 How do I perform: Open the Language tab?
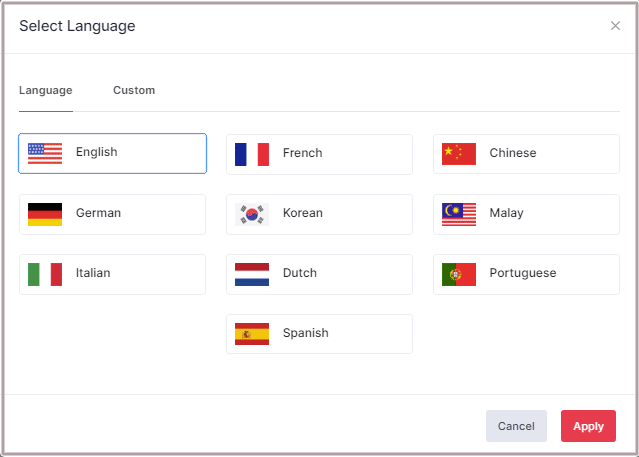point(46,90)
